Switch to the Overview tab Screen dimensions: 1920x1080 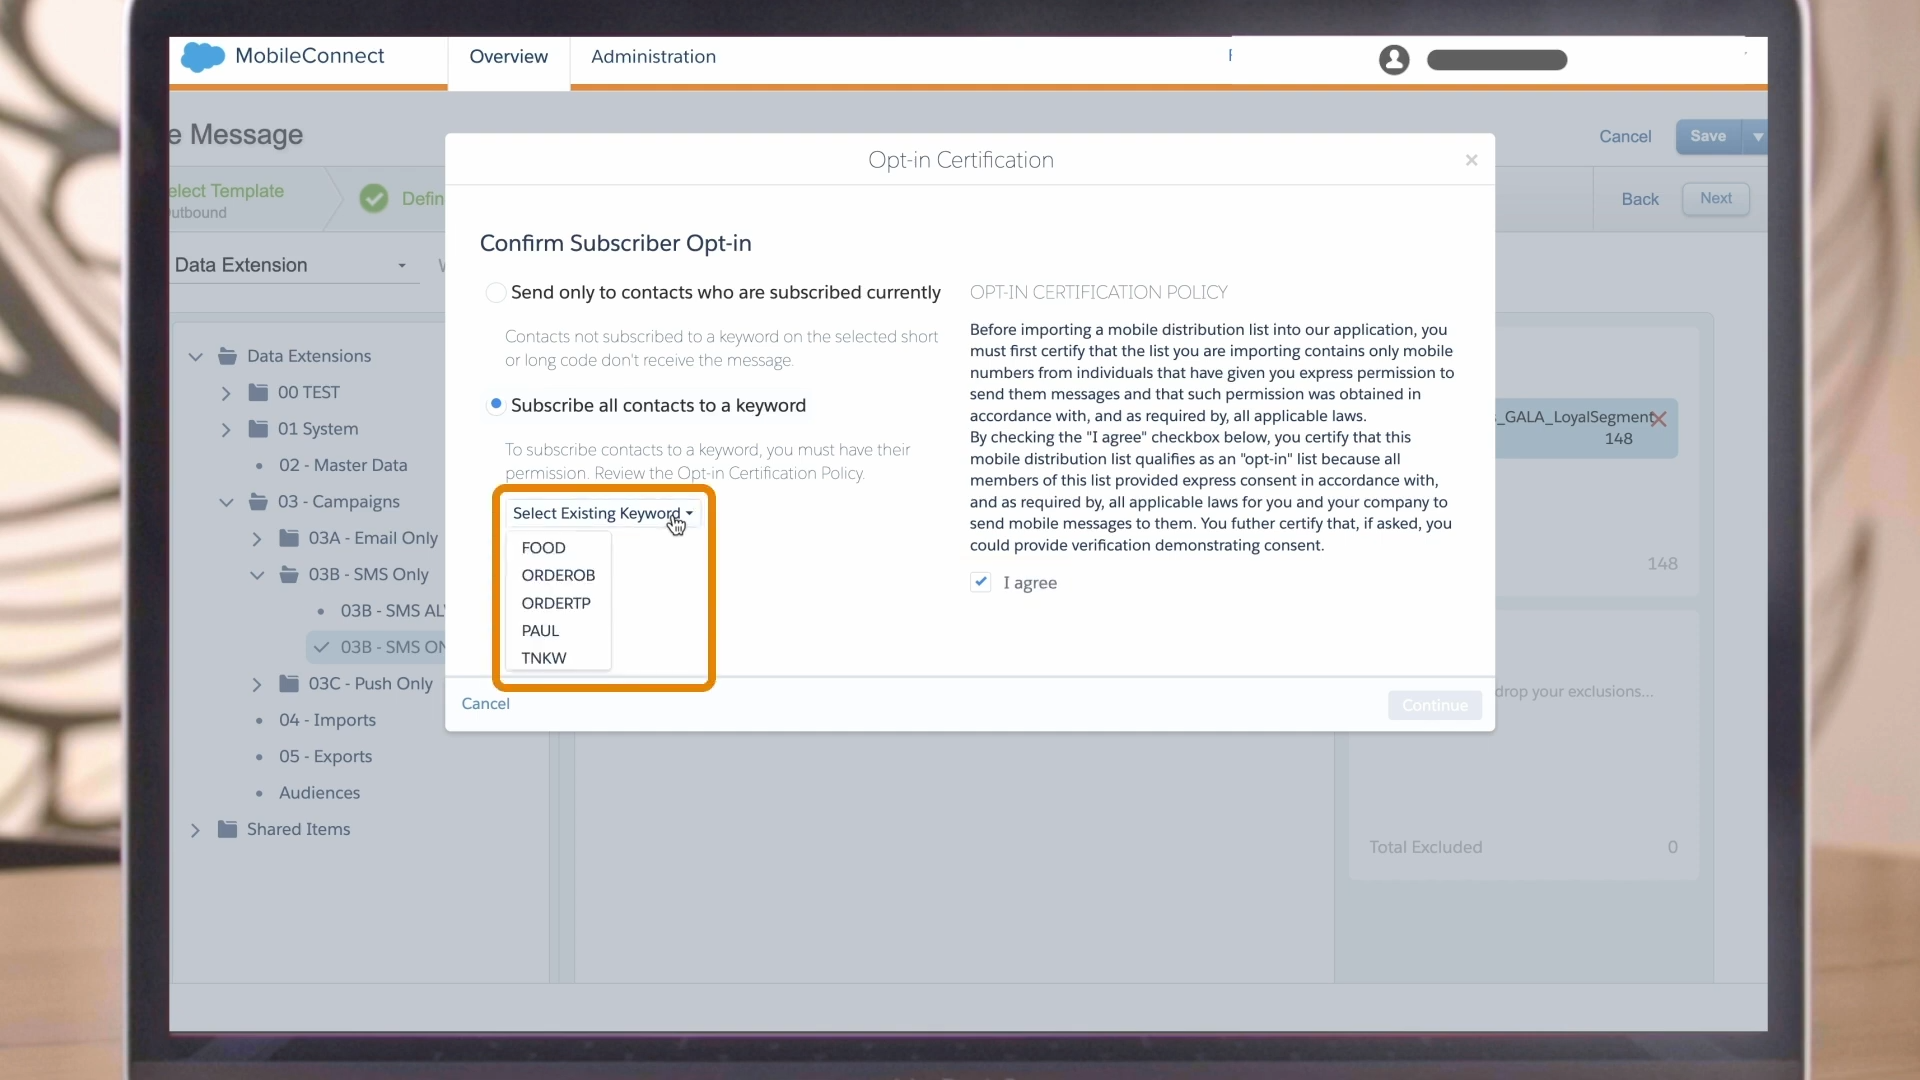point(509,57)
